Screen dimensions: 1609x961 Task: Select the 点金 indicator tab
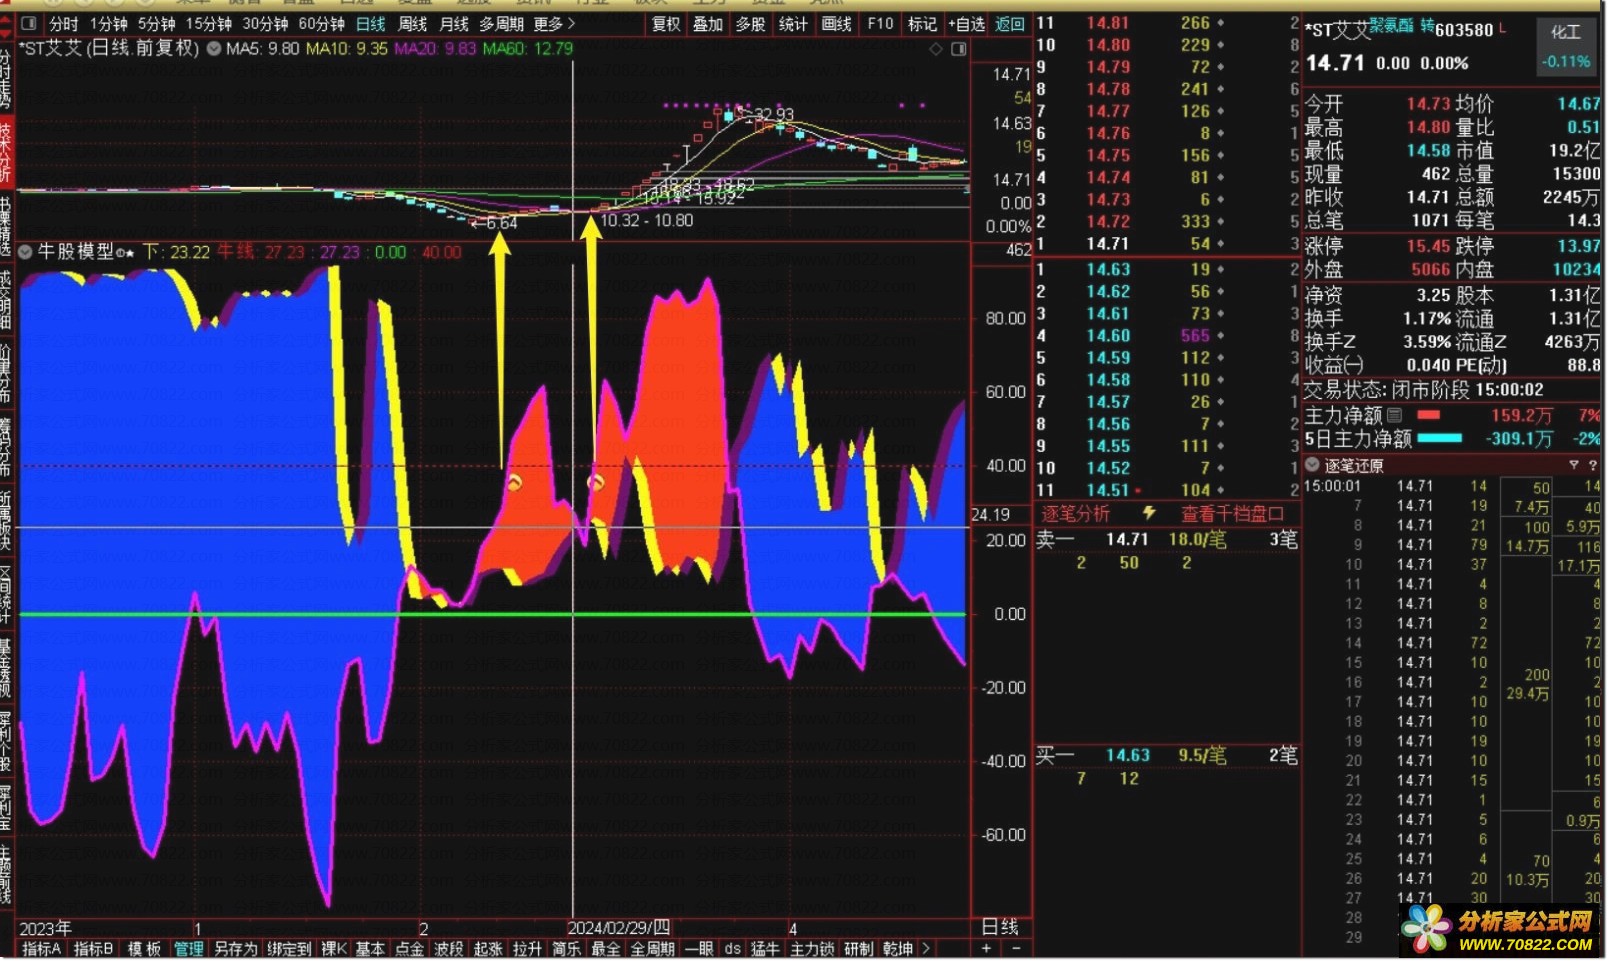409,949
